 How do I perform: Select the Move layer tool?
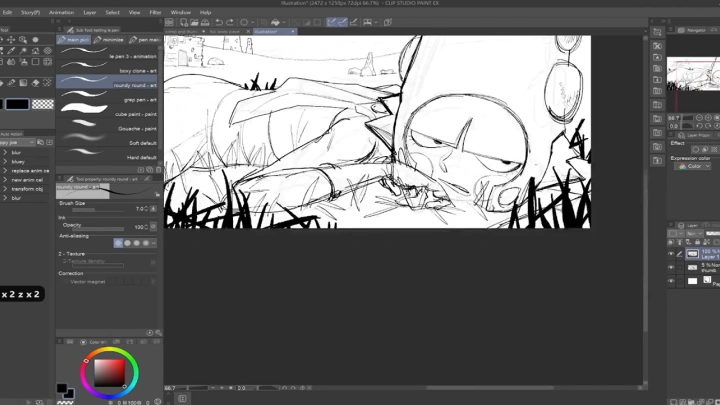click(x=11, y=40)
